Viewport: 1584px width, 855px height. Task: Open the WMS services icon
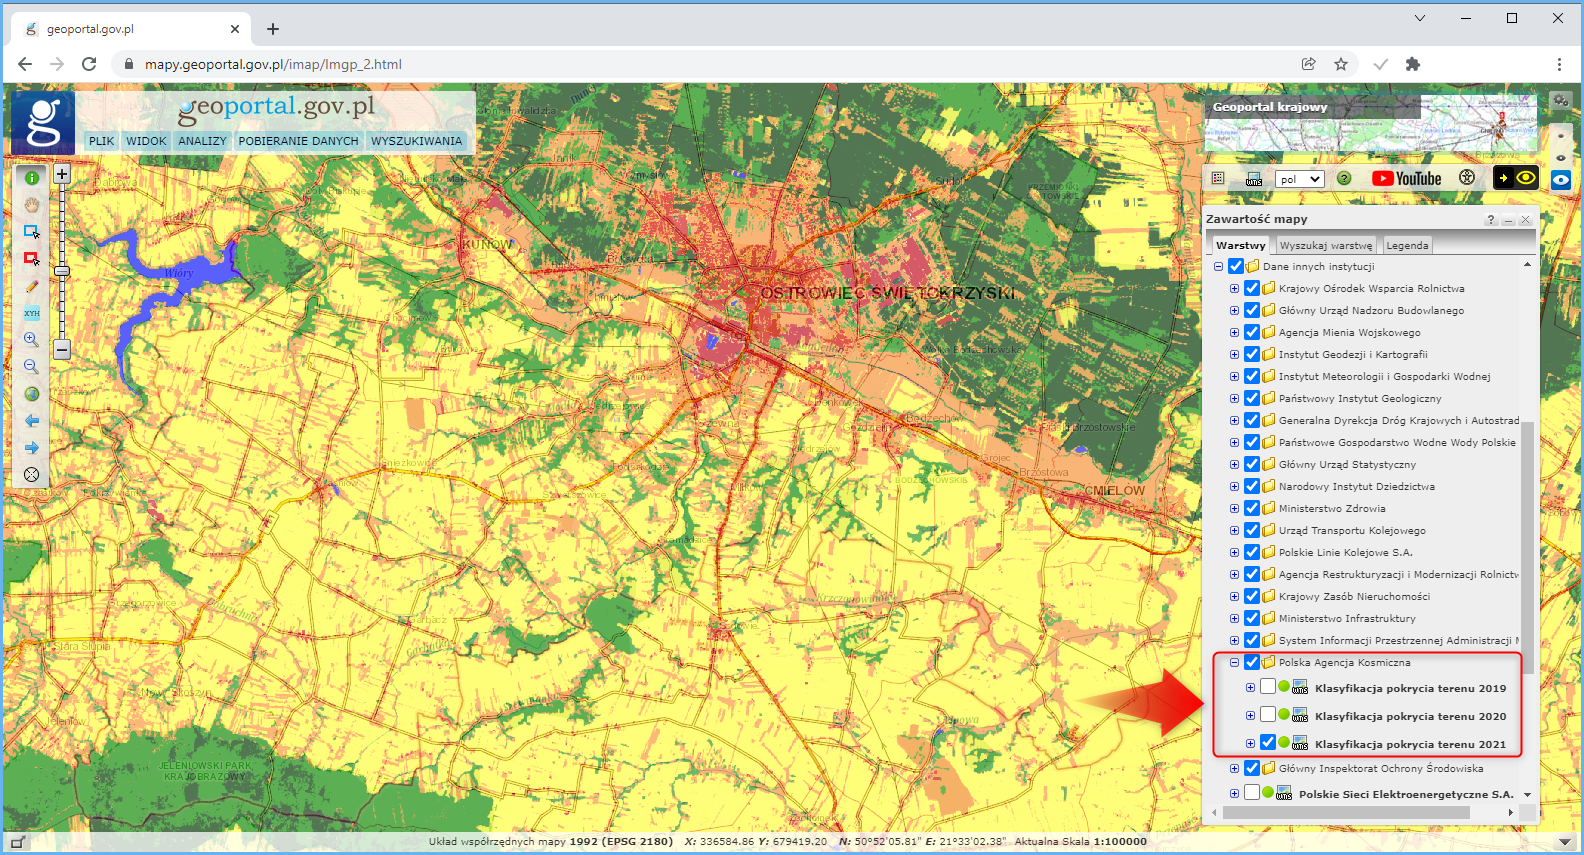click(x=1253, y=179)
